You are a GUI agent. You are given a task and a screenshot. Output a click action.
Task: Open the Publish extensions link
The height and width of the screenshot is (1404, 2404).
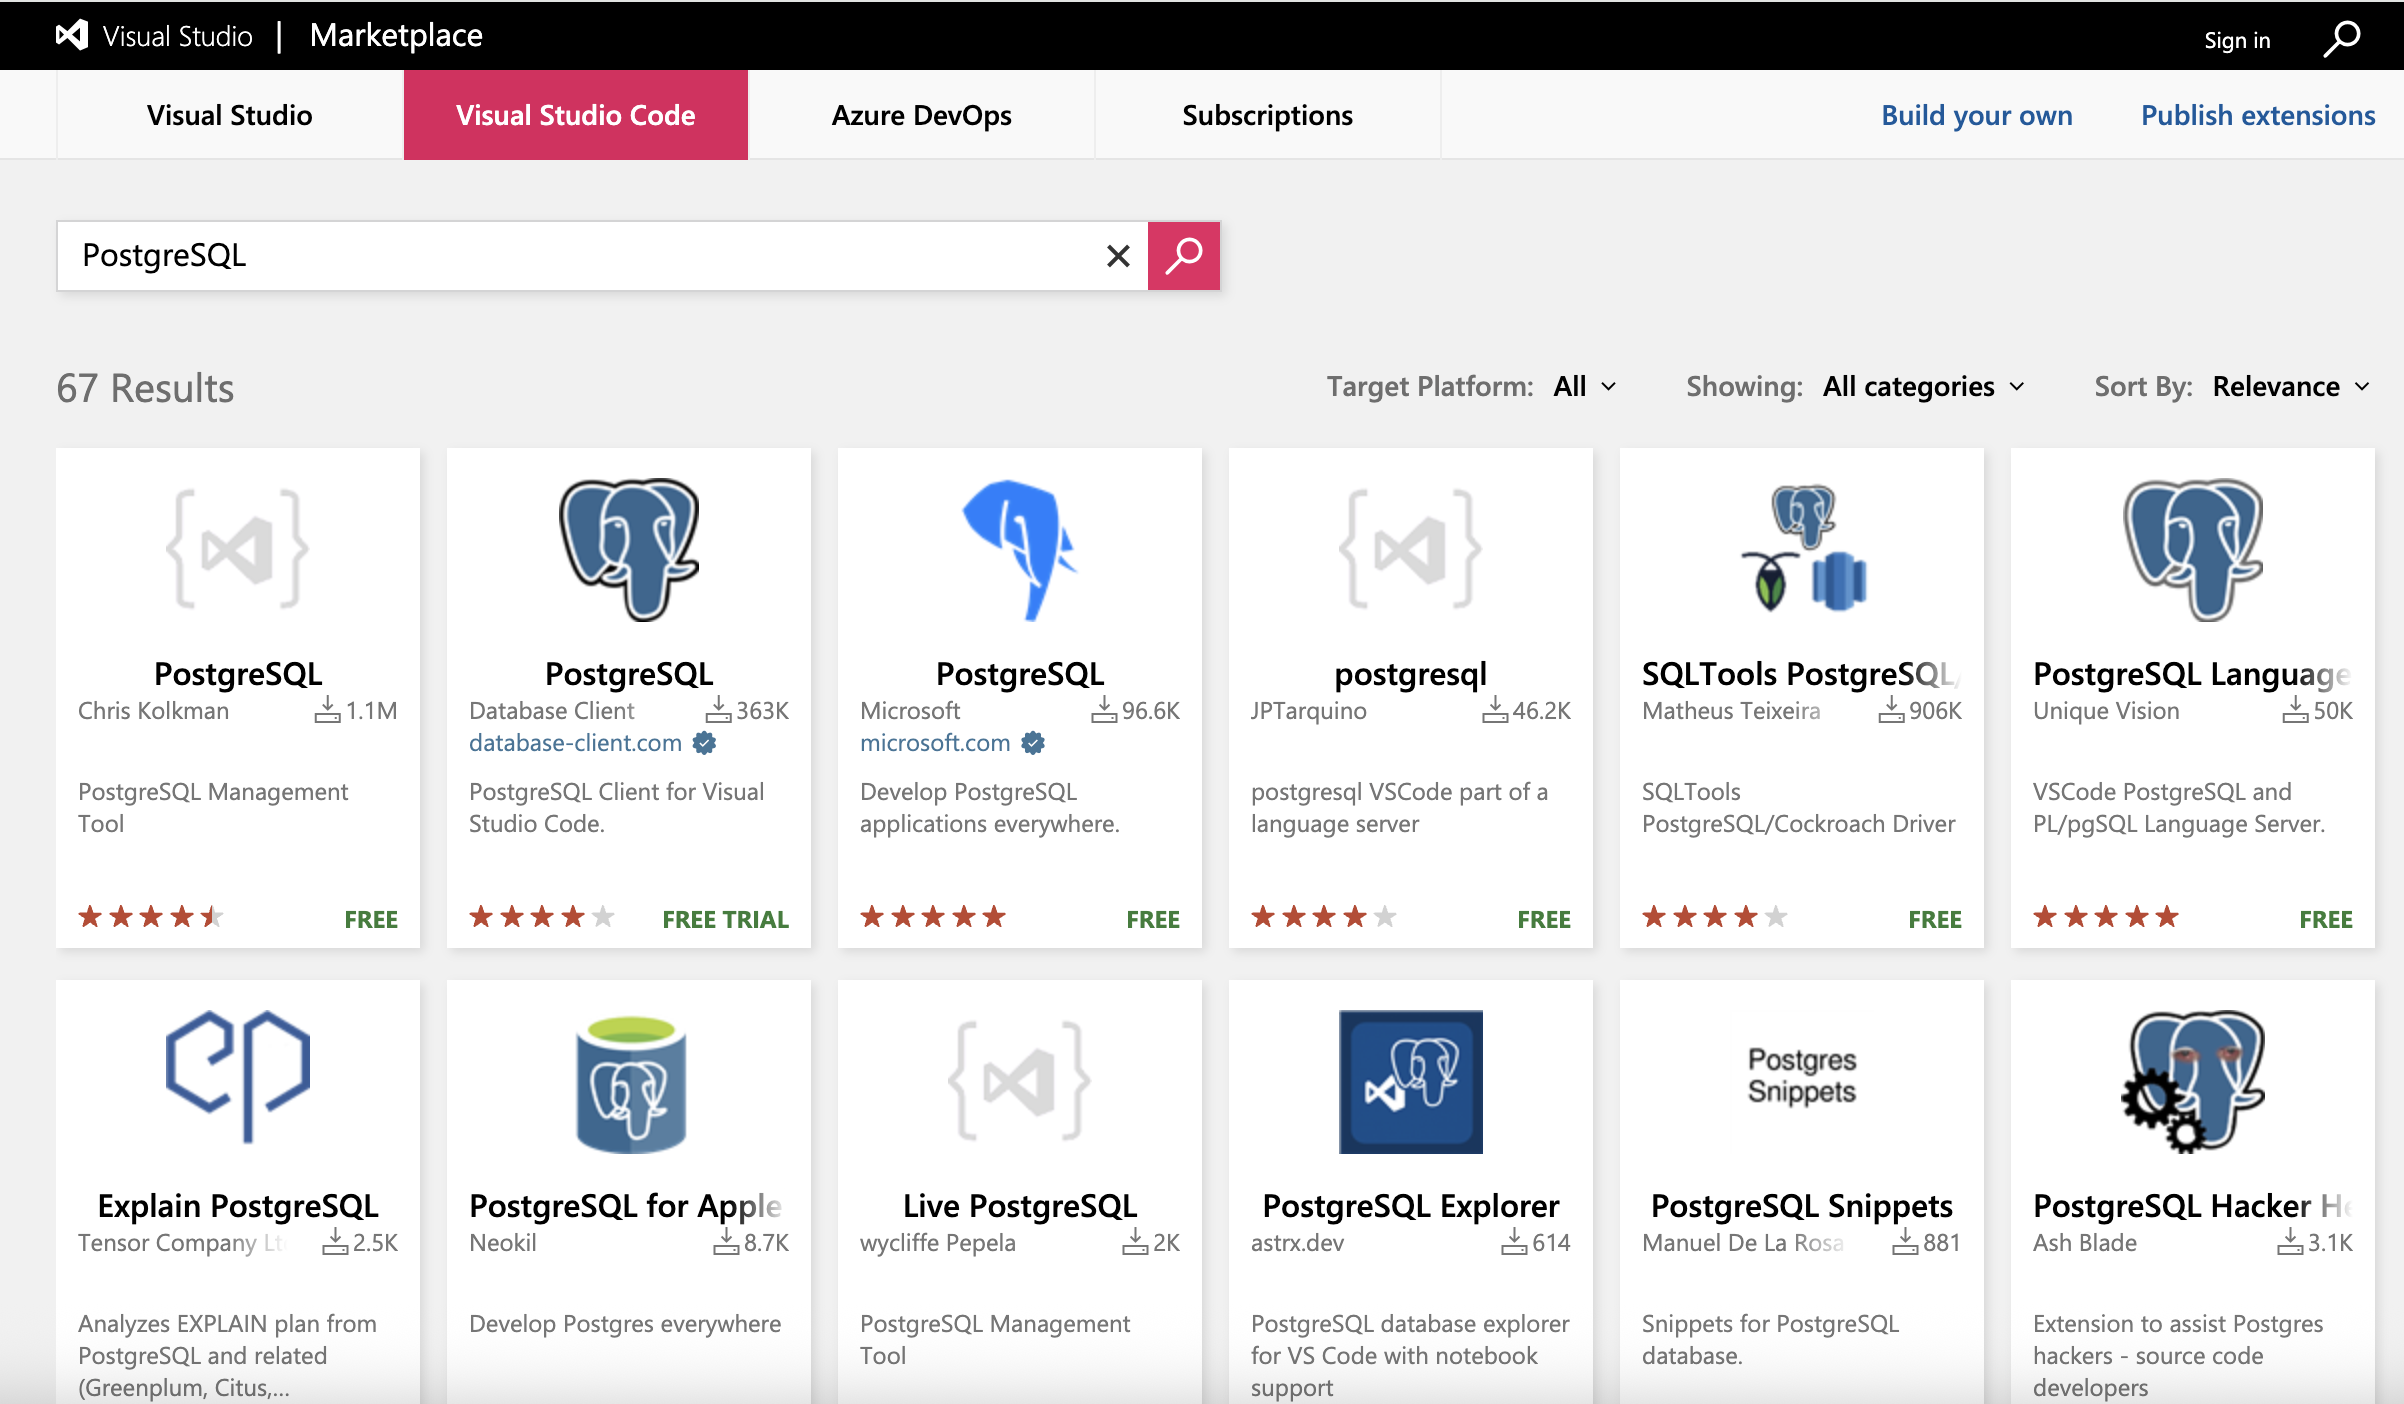click(x=2258, y=115)
